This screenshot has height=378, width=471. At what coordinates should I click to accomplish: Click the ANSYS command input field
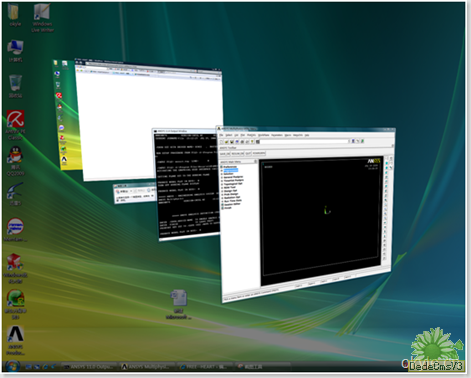point(304,141)
